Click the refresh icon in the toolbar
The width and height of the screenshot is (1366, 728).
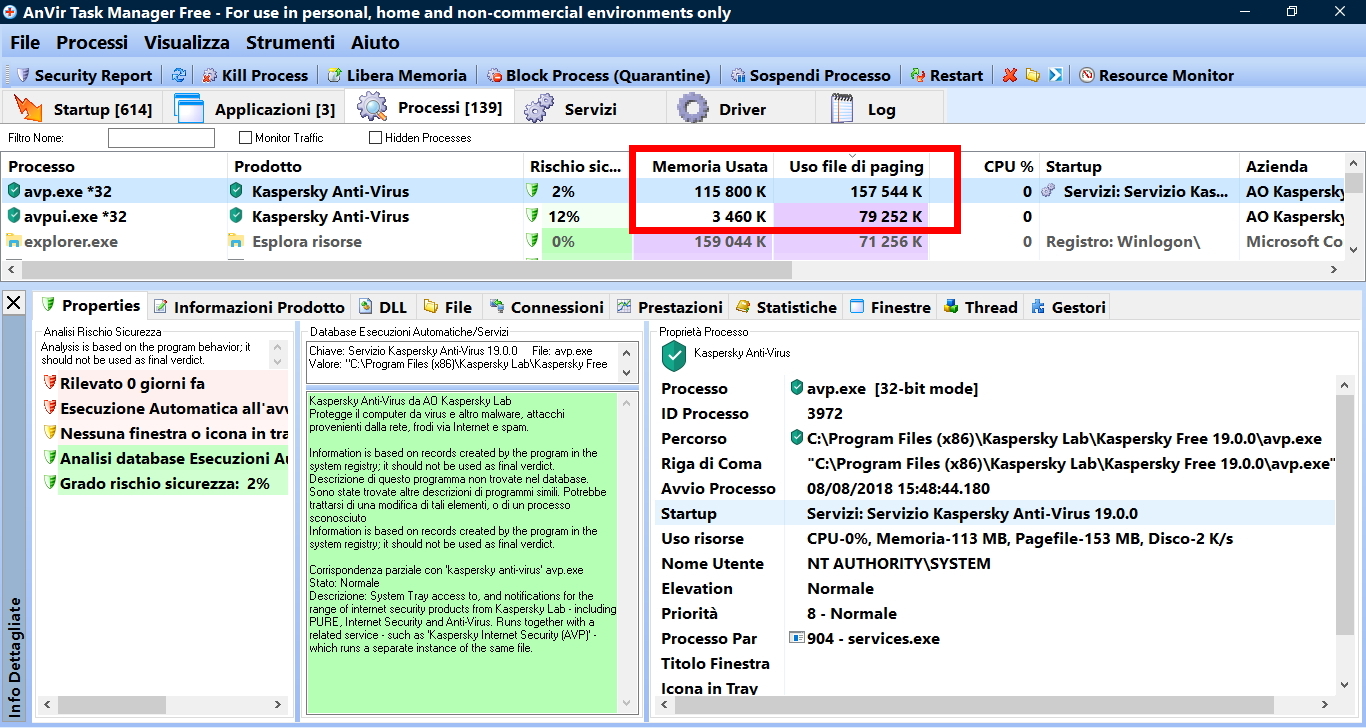(179, 75)
